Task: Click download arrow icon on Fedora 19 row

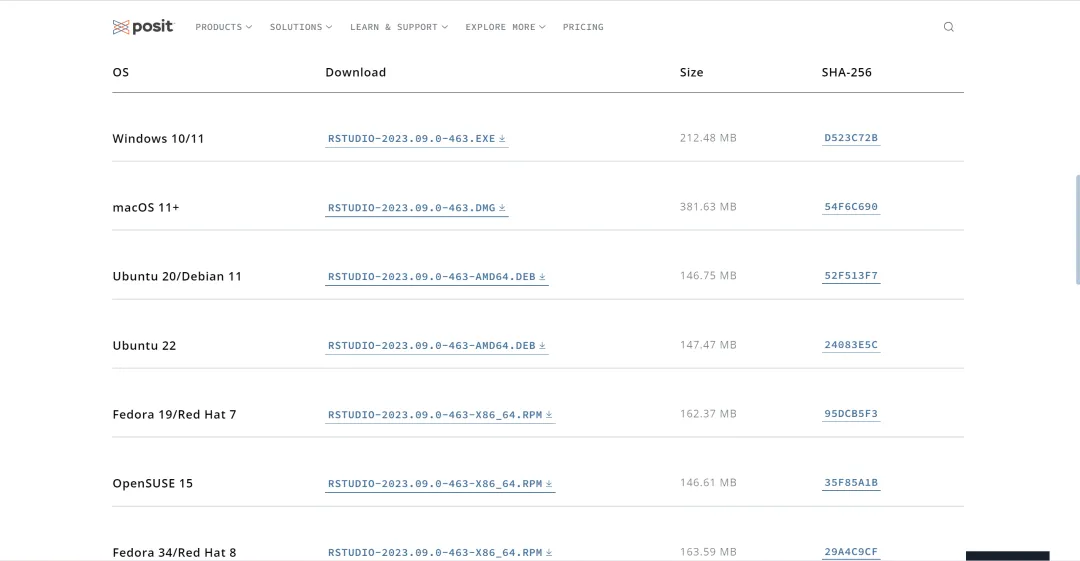Action: [549, 414]
